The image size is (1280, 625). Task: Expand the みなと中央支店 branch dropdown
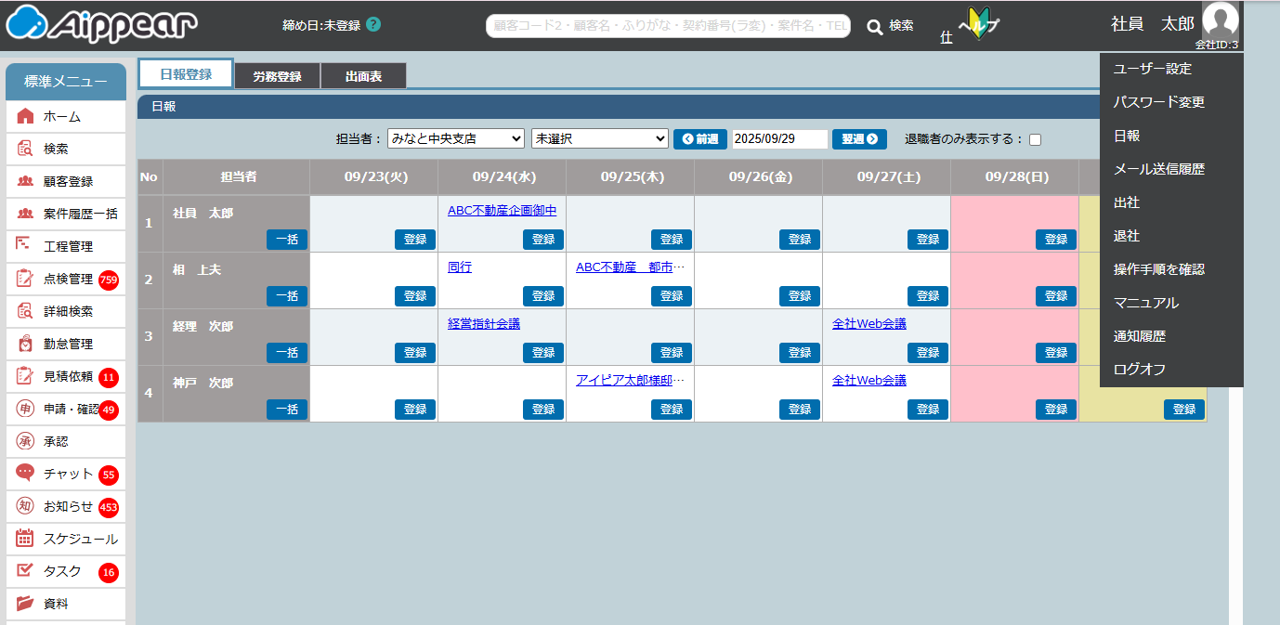coord(455,139)
